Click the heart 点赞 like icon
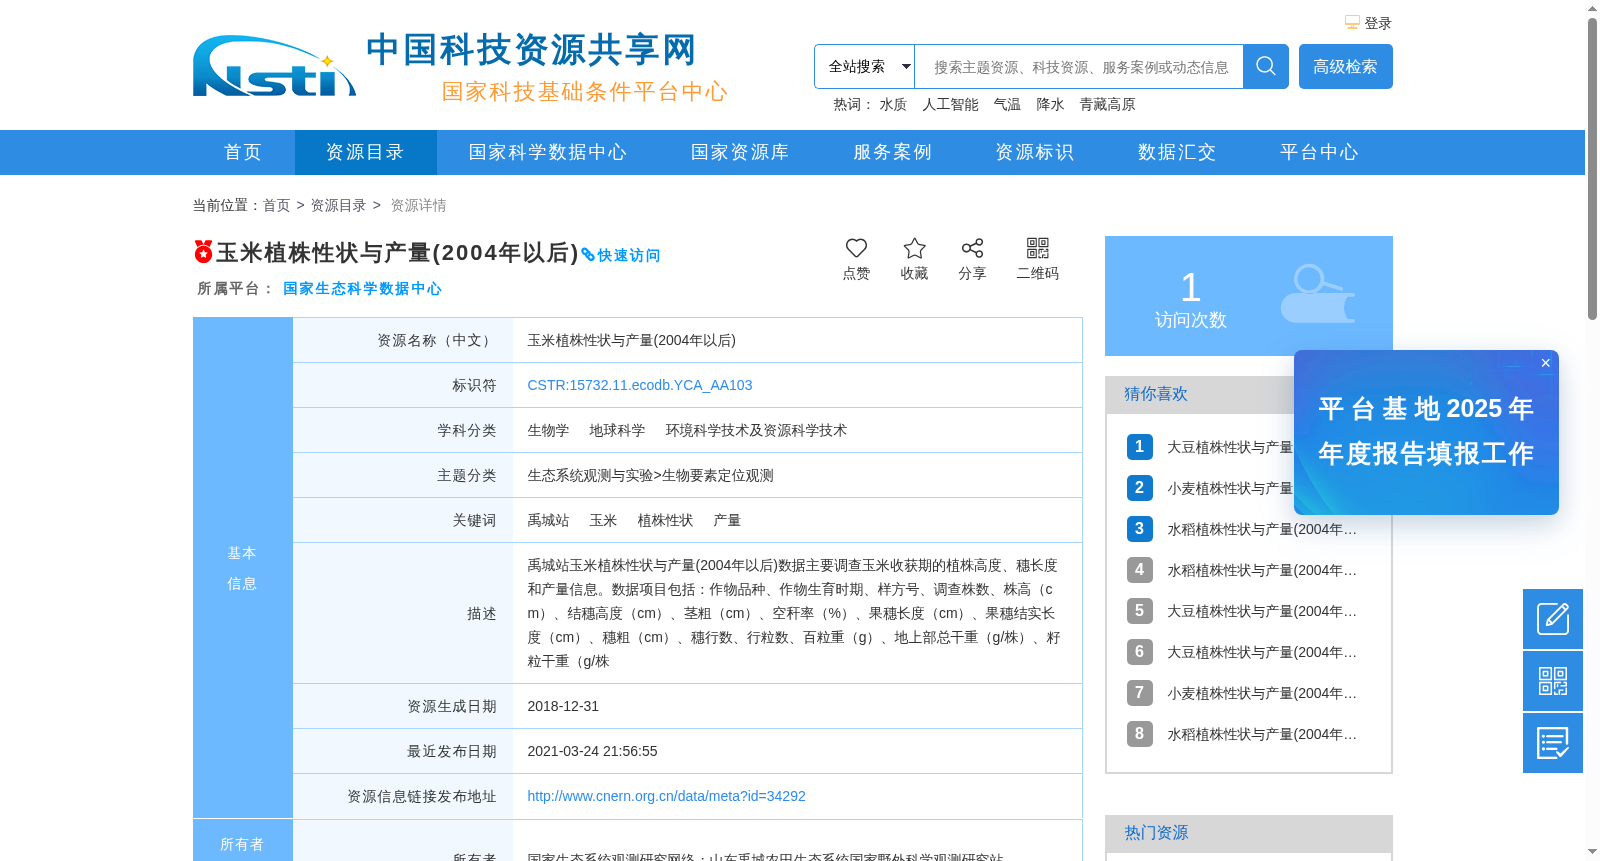Viewport: 1600px width, 861px height. click(x=856, y=248)
